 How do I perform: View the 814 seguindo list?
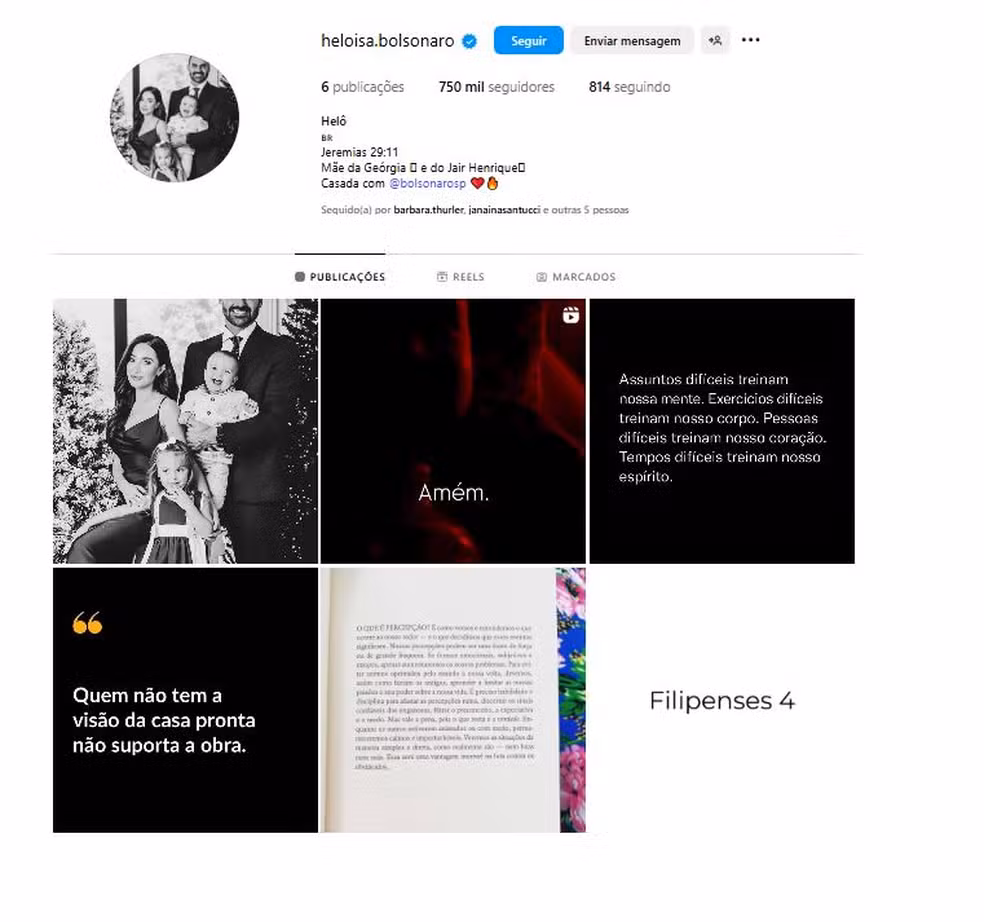click(x=629, y=87)
